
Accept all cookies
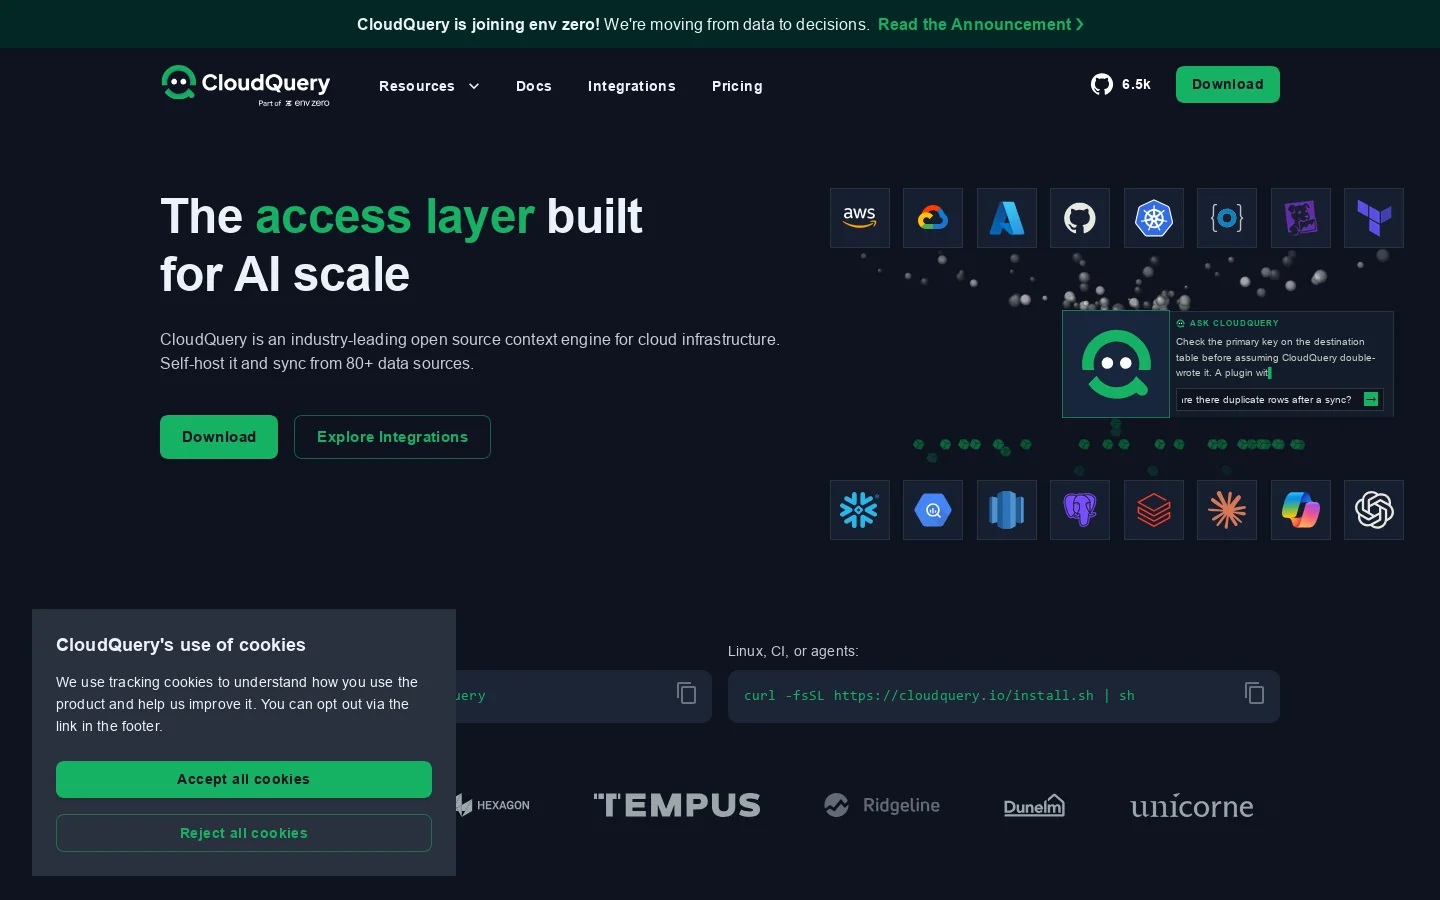tap(244, 779)
